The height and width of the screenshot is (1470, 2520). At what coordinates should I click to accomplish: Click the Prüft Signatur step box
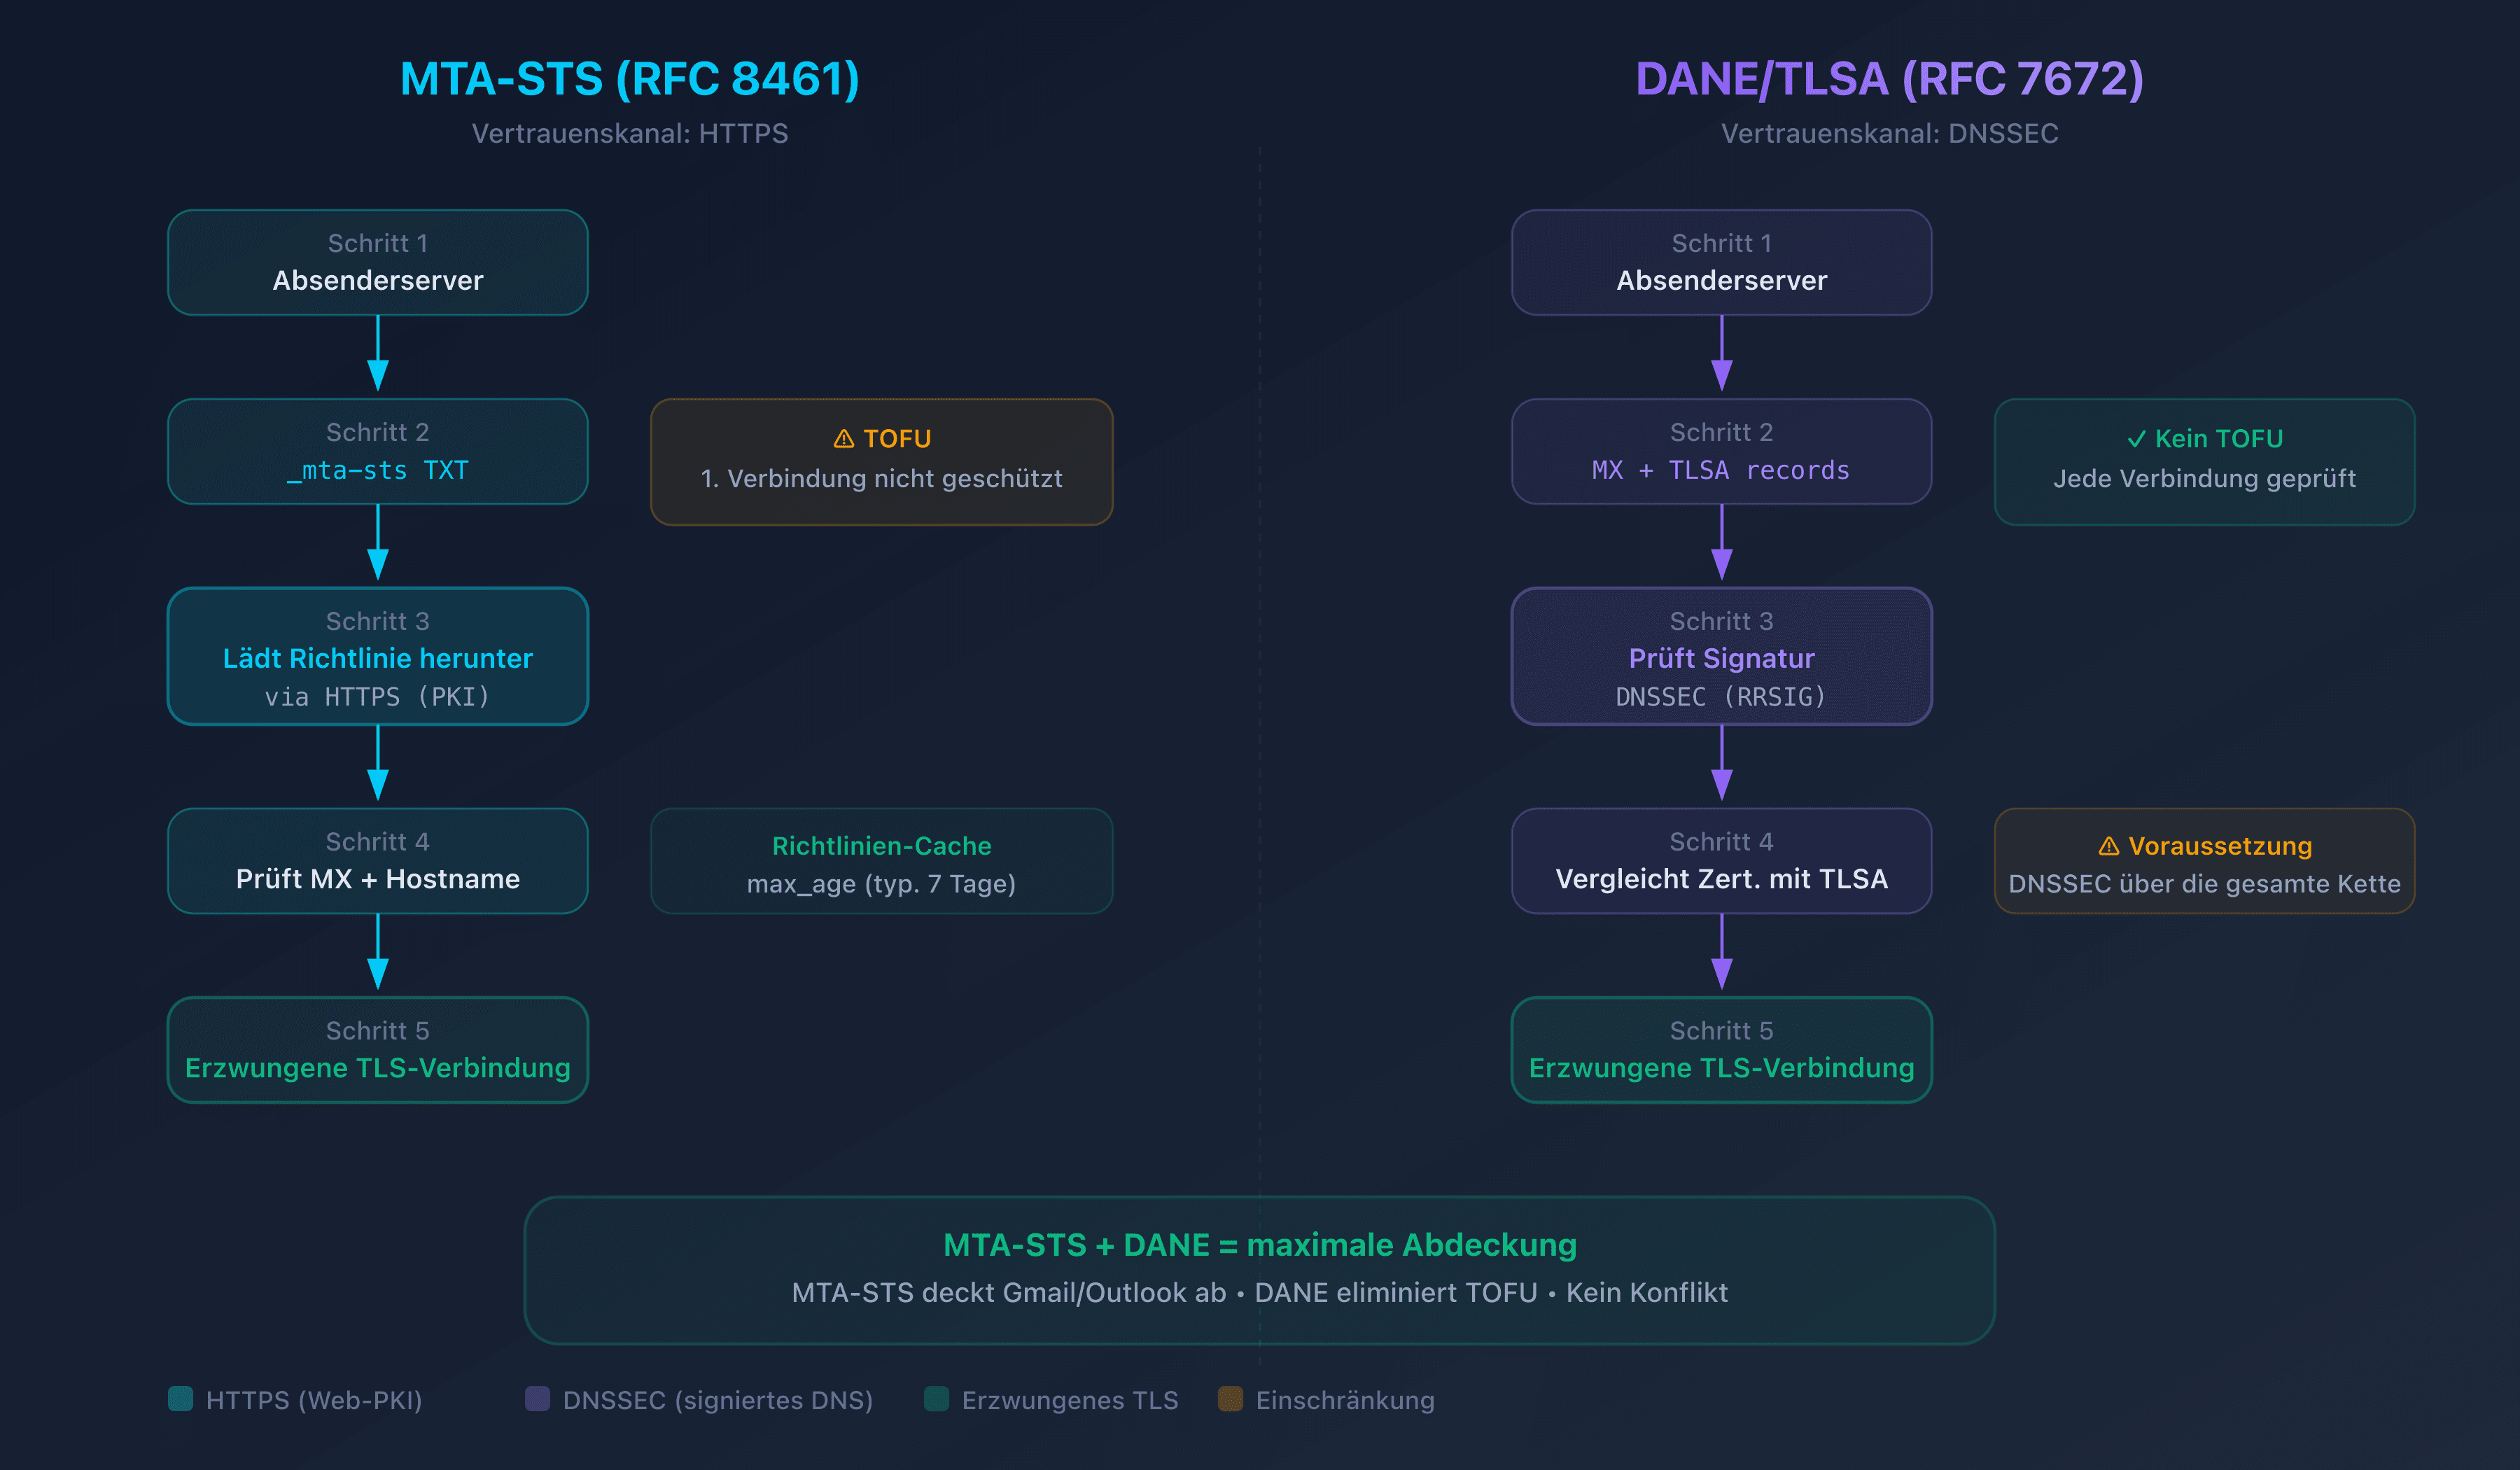[x=1721, y=657]
